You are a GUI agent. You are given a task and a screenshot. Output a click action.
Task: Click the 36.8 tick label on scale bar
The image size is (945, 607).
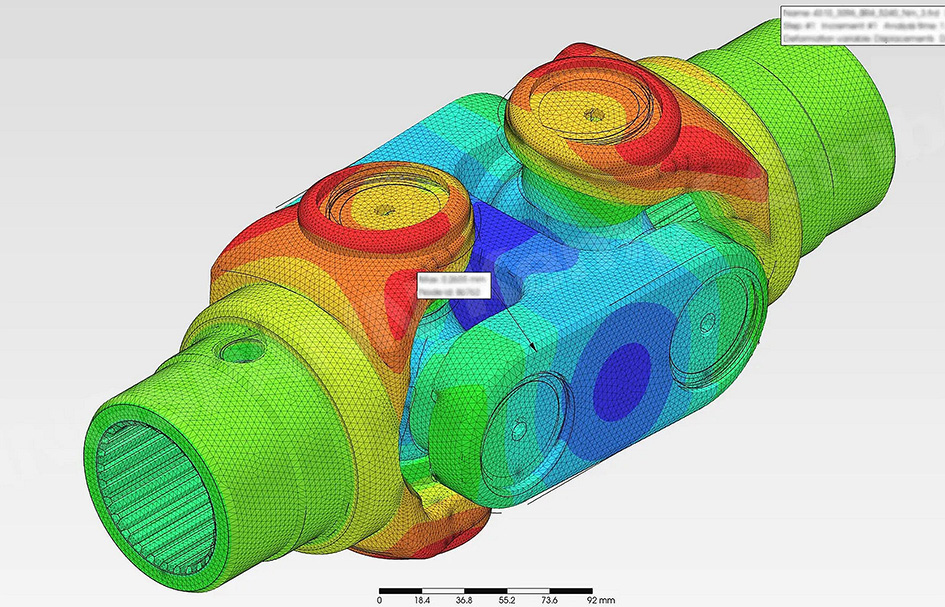click(x=464, y=600)
